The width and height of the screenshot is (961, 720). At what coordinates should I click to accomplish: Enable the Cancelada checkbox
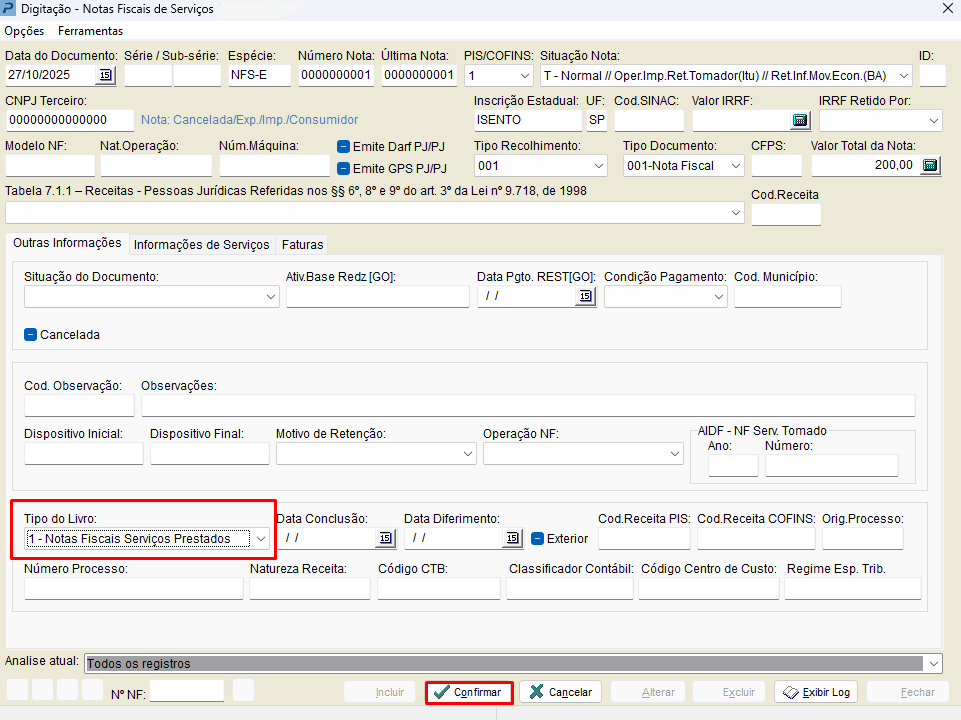(x=31, y=335)
